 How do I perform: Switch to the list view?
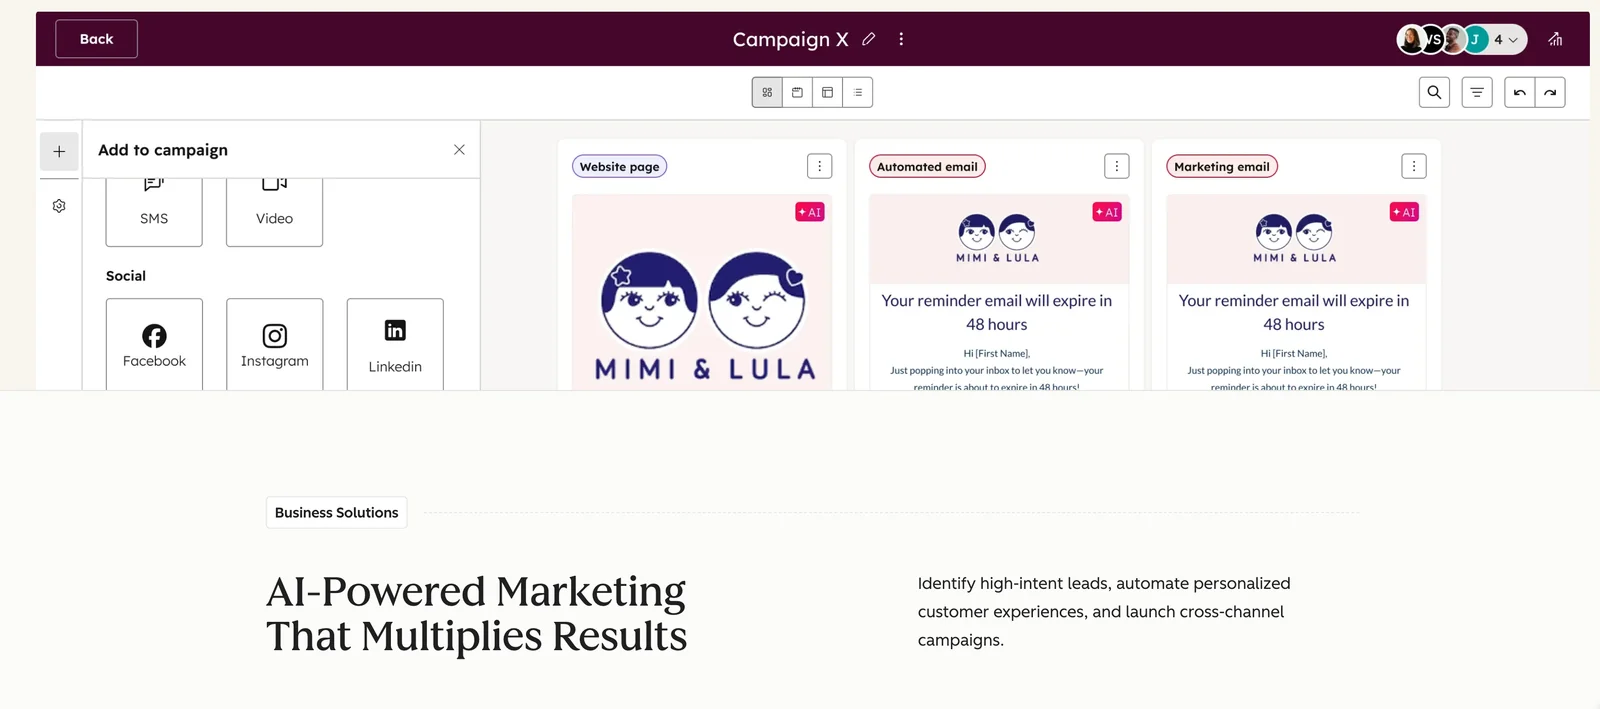pyautogui.click(x=858, y=92)
